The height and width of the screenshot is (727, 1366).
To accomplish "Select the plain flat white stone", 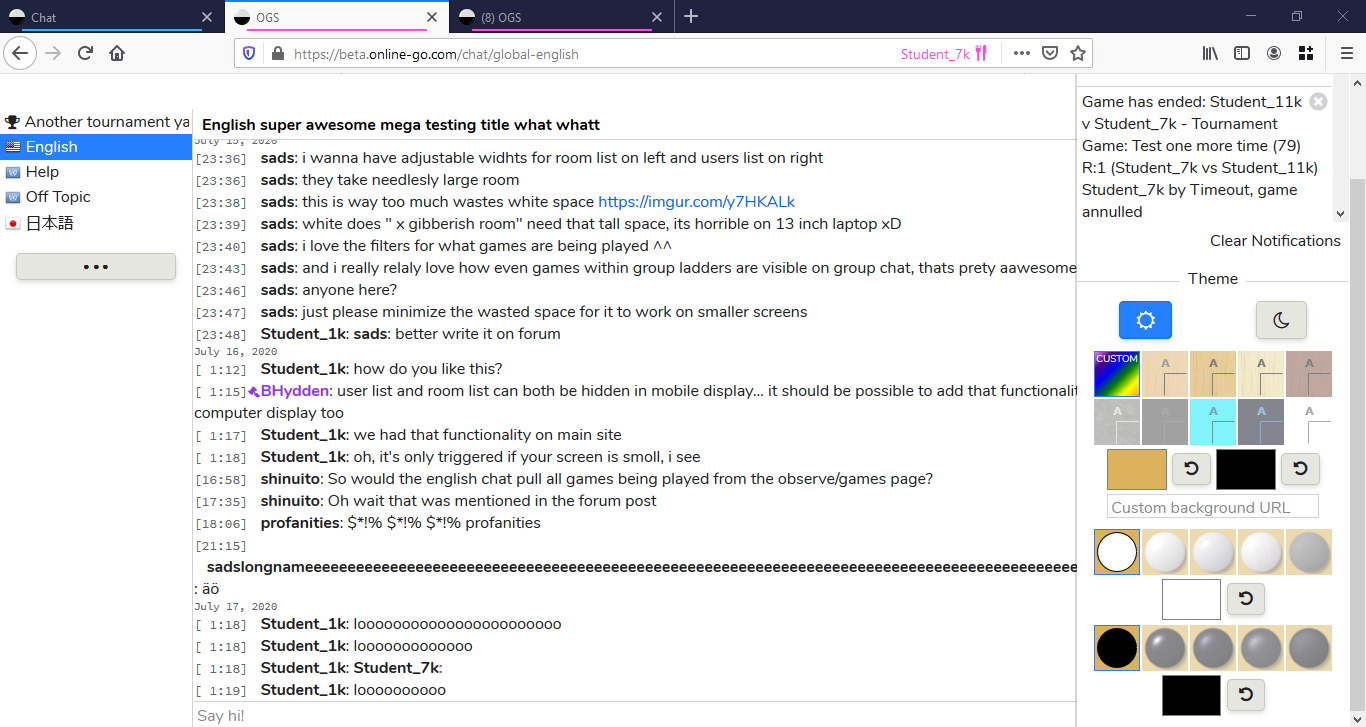I will click(1117, 552).
